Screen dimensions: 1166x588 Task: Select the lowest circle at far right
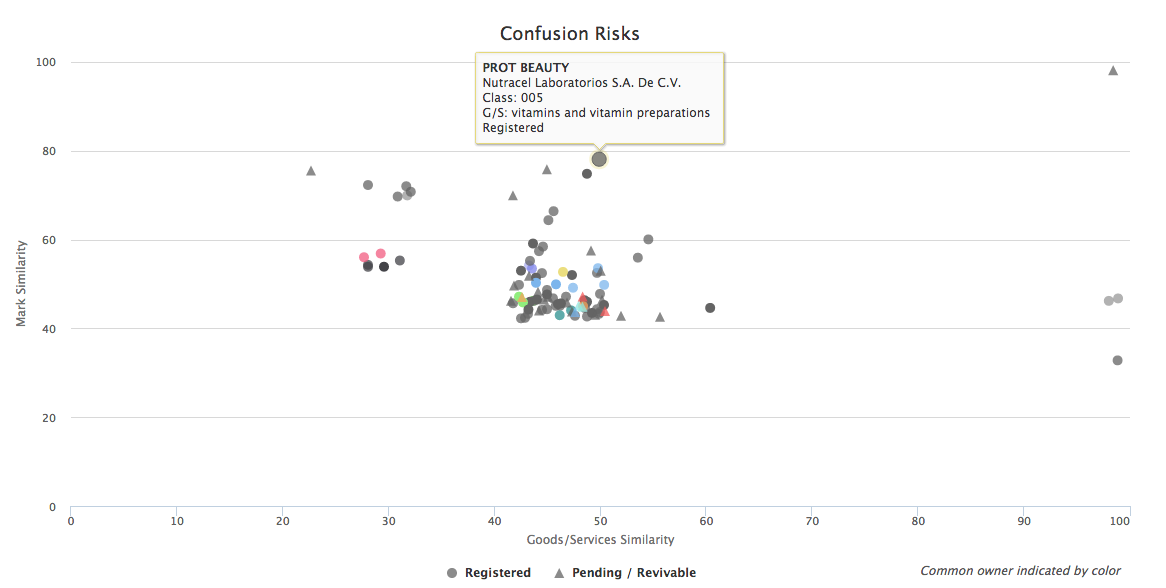pyautogui.click(x=1117, y=360)
